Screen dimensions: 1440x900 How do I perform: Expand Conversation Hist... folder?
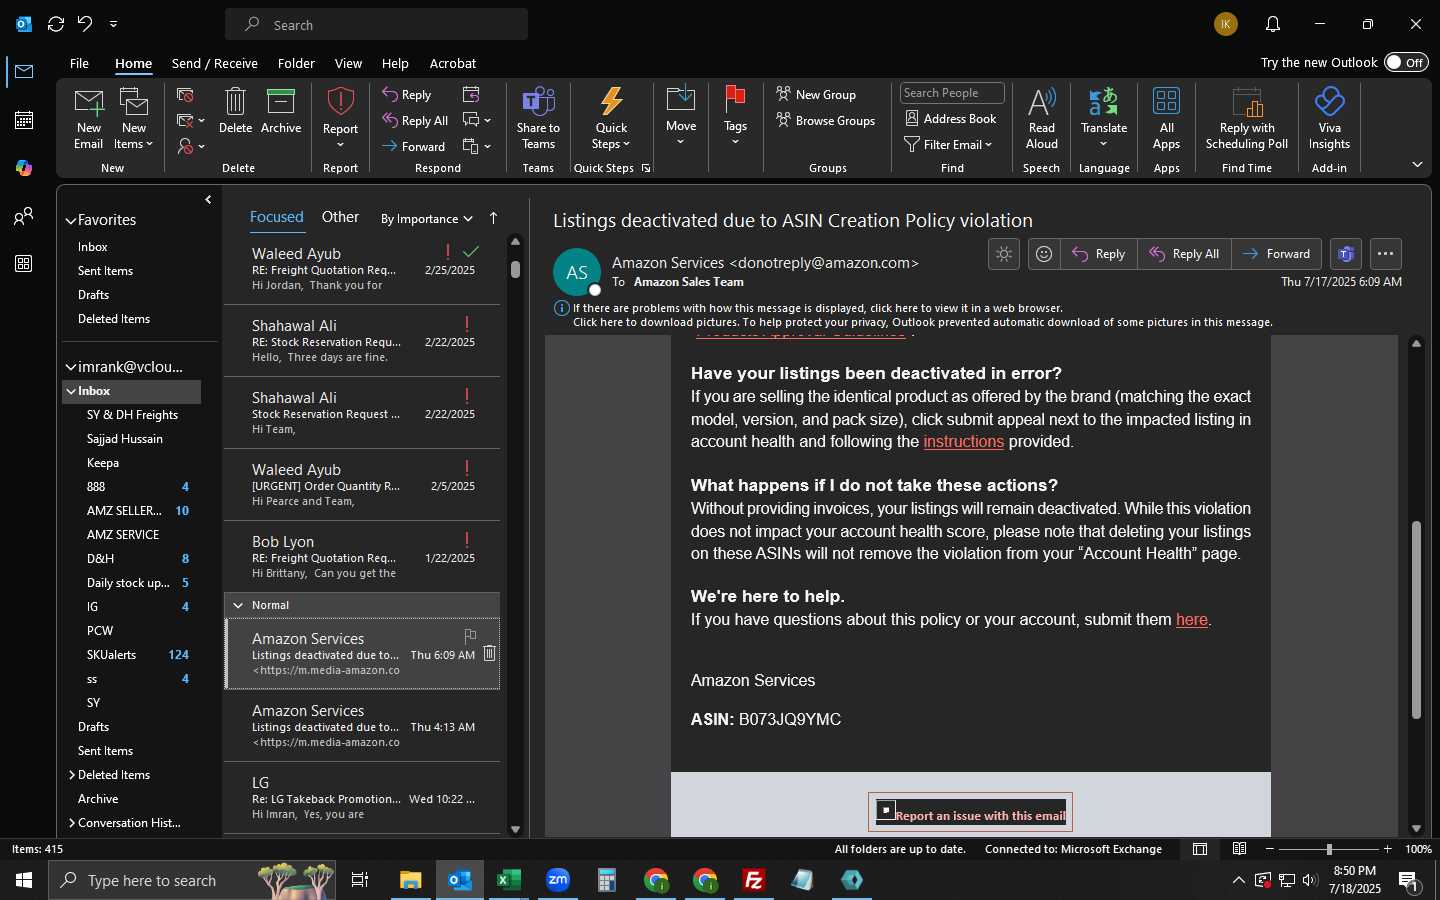72,823
